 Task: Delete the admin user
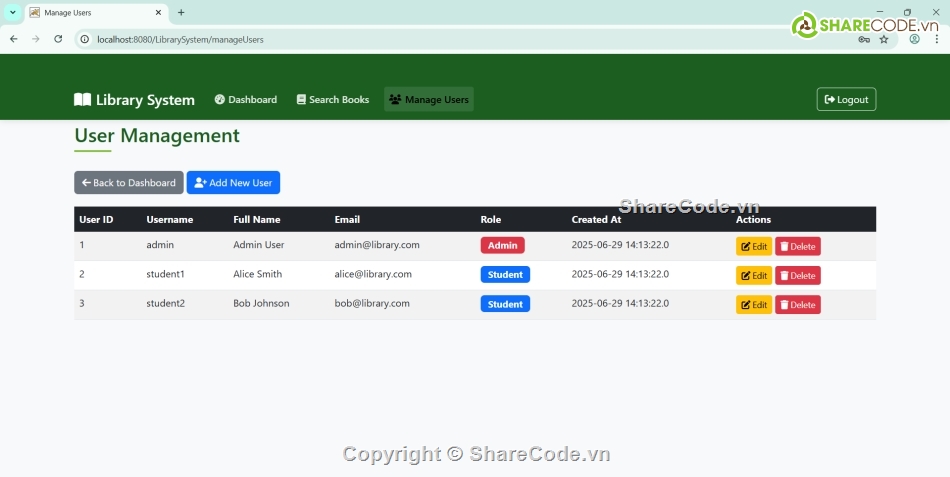click(x=798, y=246)
